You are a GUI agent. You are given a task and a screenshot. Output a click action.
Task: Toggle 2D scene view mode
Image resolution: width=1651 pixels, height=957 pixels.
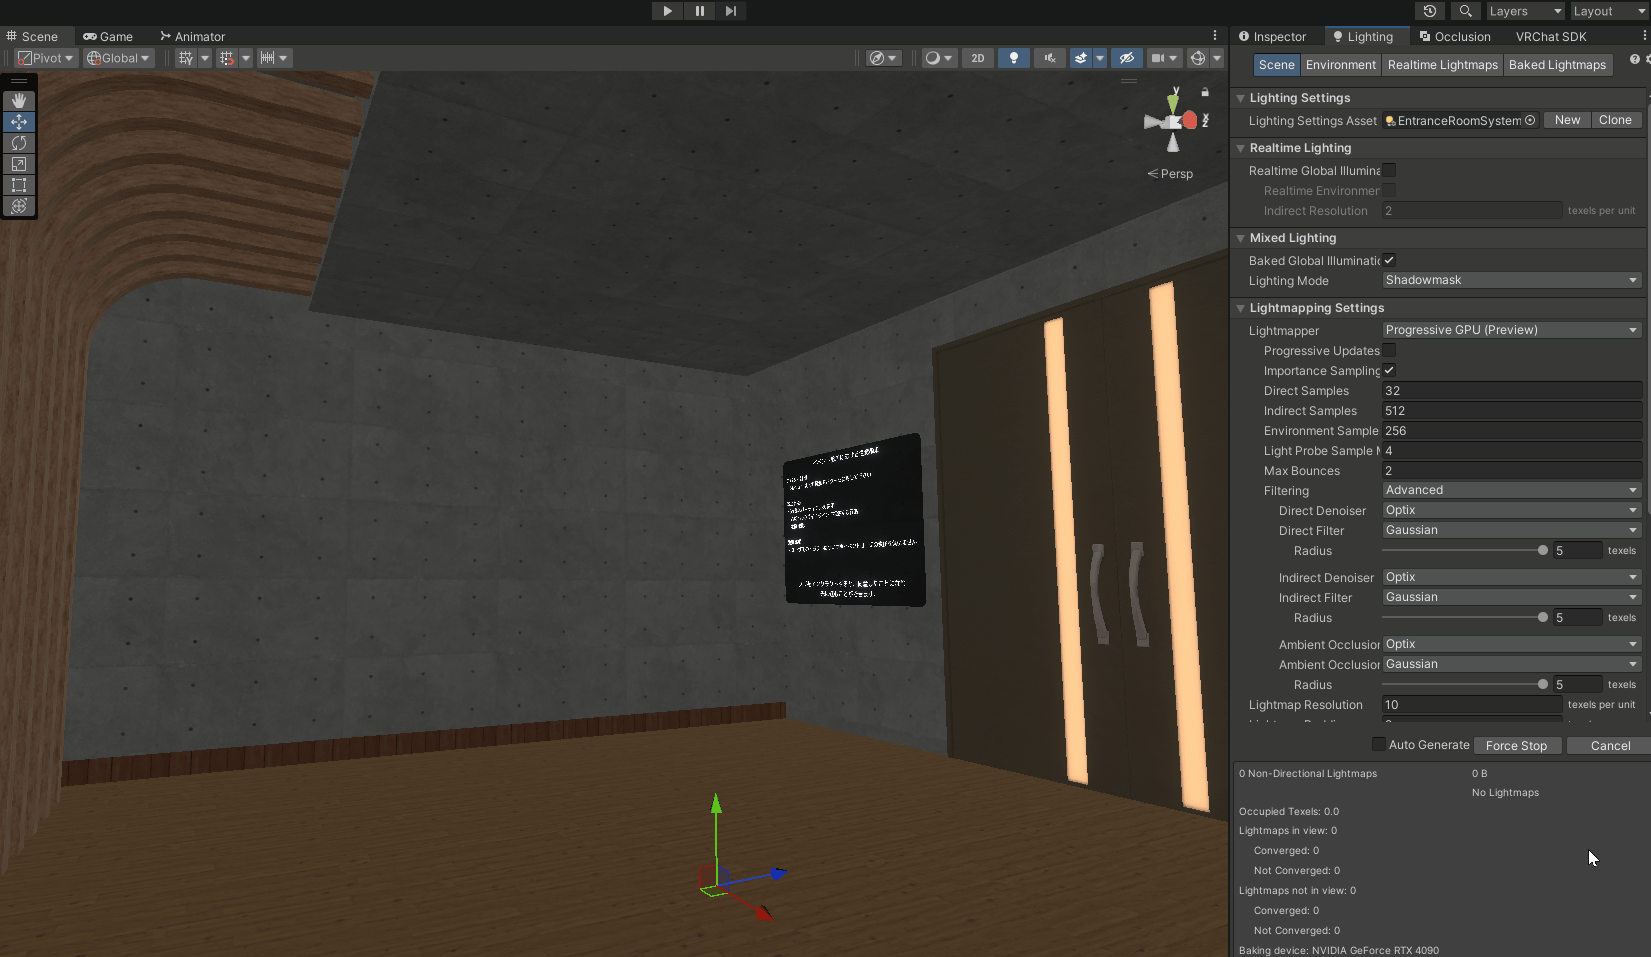coord(977,58)
